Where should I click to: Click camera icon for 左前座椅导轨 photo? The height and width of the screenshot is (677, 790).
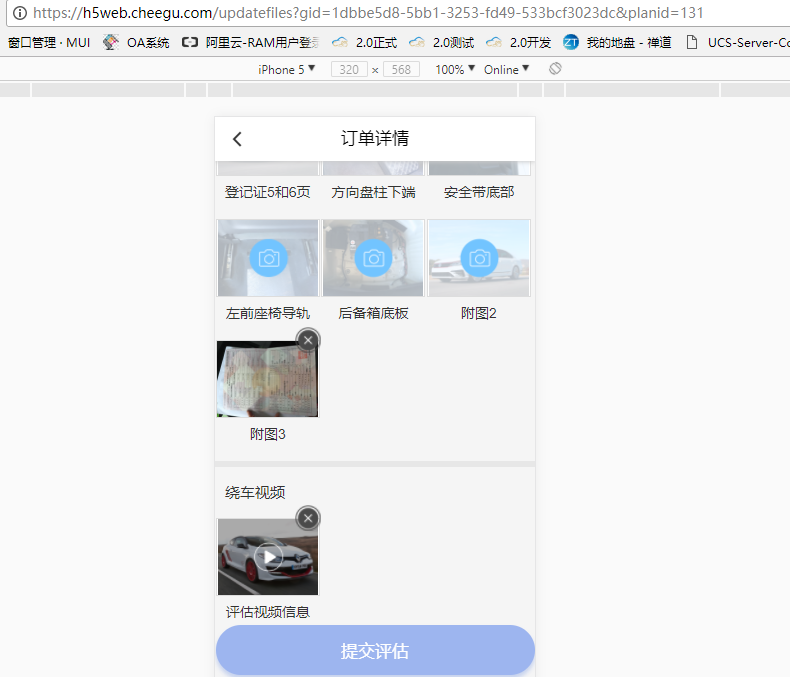(x=268, y=258)
